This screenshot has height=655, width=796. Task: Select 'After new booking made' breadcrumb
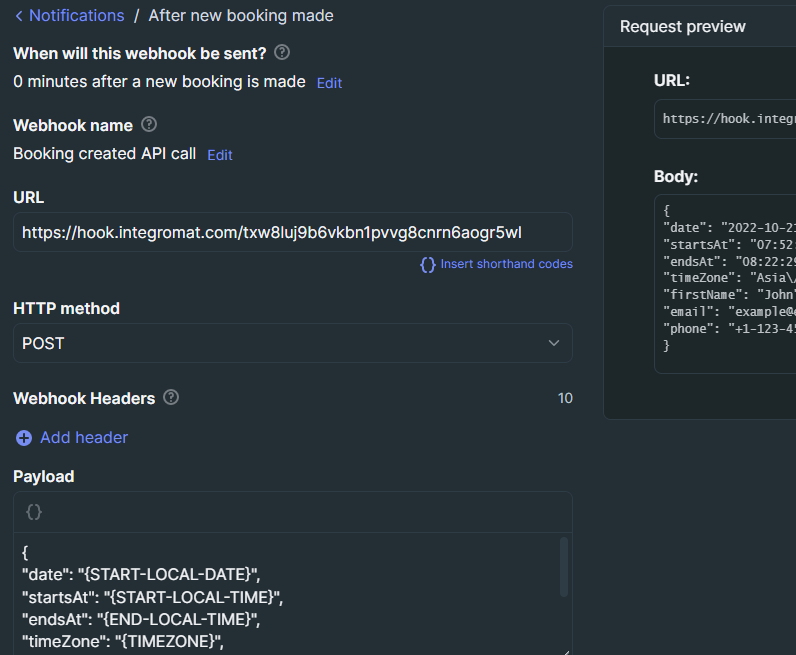pyautogui.click(x=241, y=16)
